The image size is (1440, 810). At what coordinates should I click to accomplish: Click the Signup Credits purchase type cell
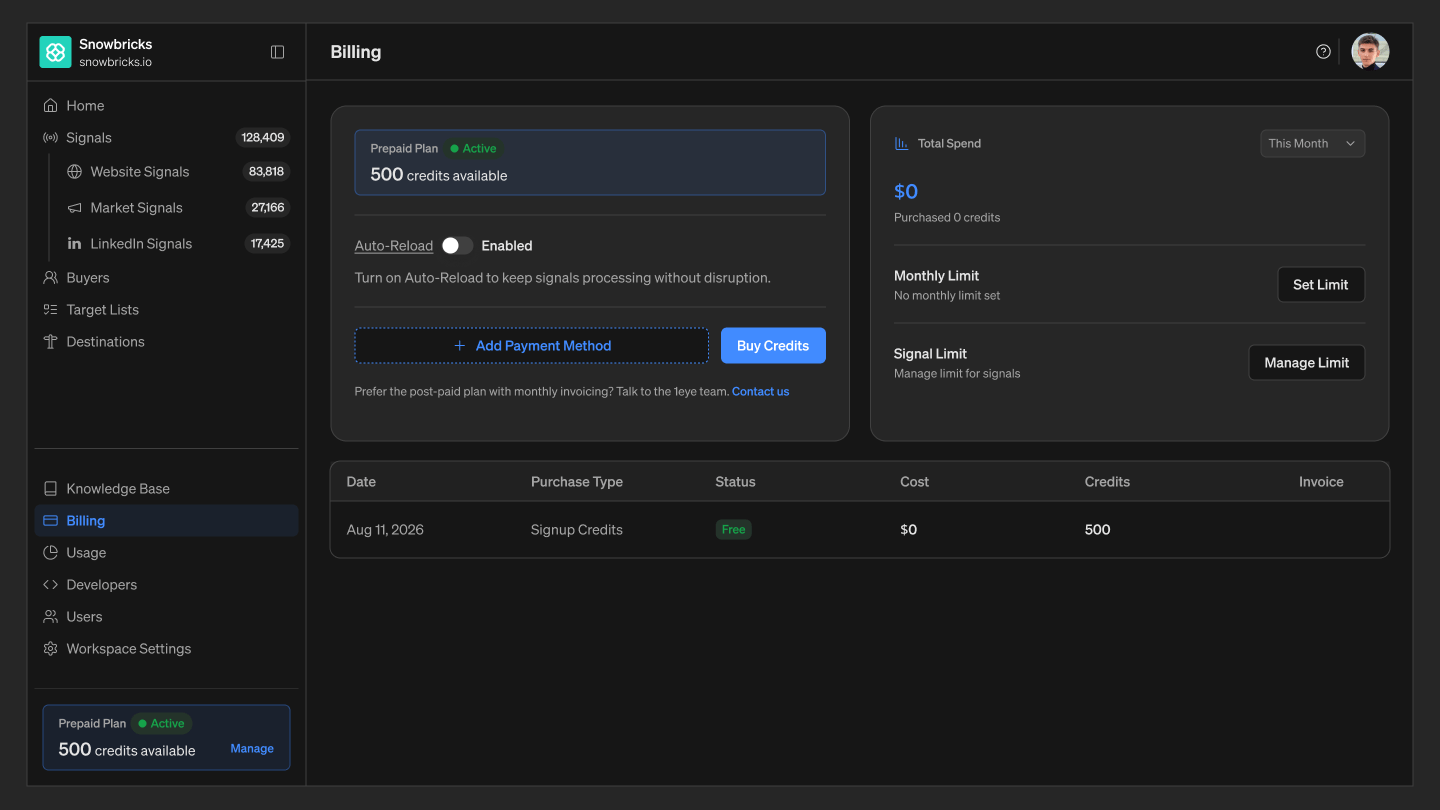pyautogui.click(x=577, y=530)
